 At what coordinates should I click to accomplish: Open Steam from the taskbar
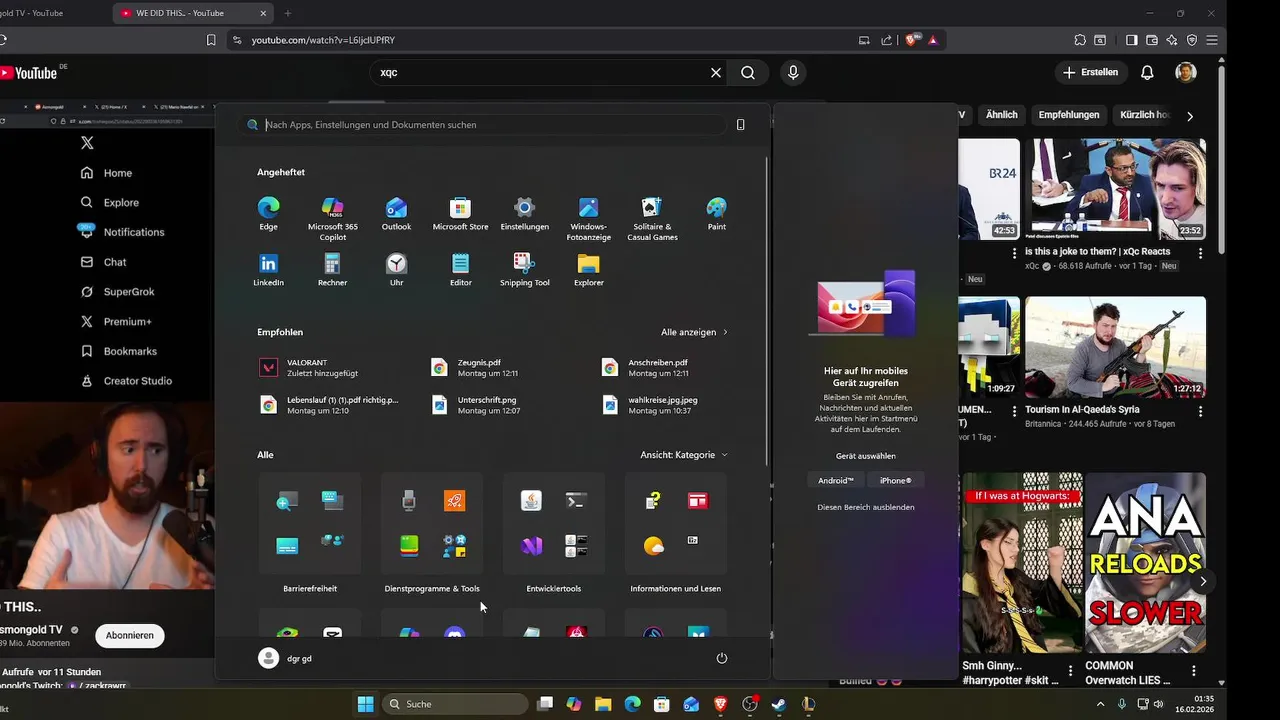[779, 704]
